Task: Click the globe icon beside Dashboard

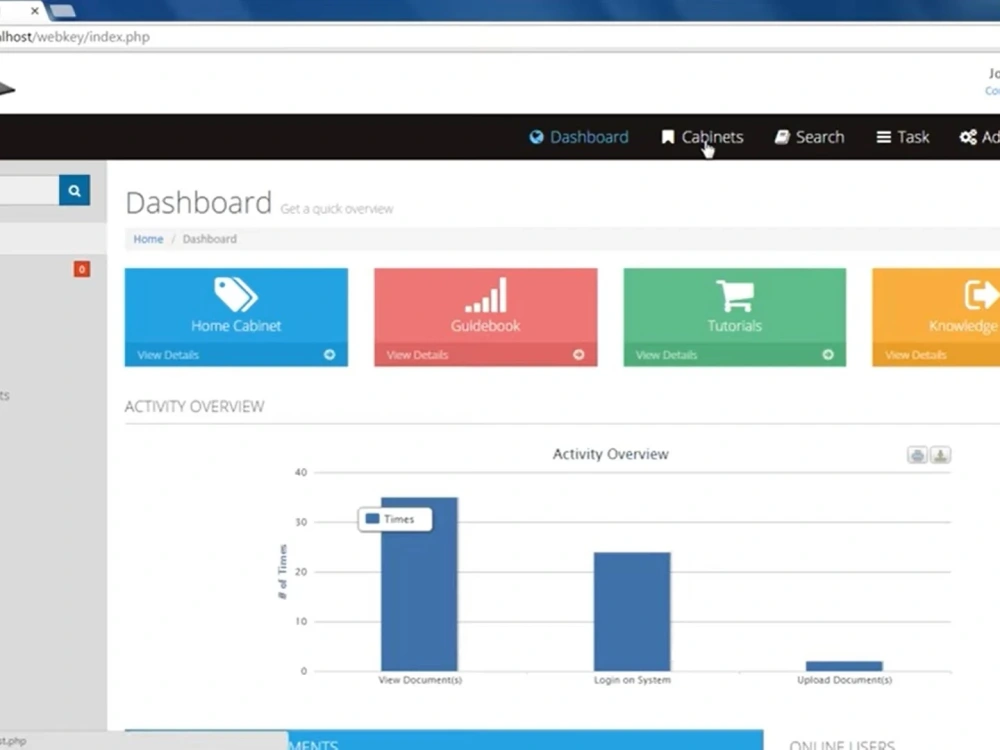Action: 536,137
